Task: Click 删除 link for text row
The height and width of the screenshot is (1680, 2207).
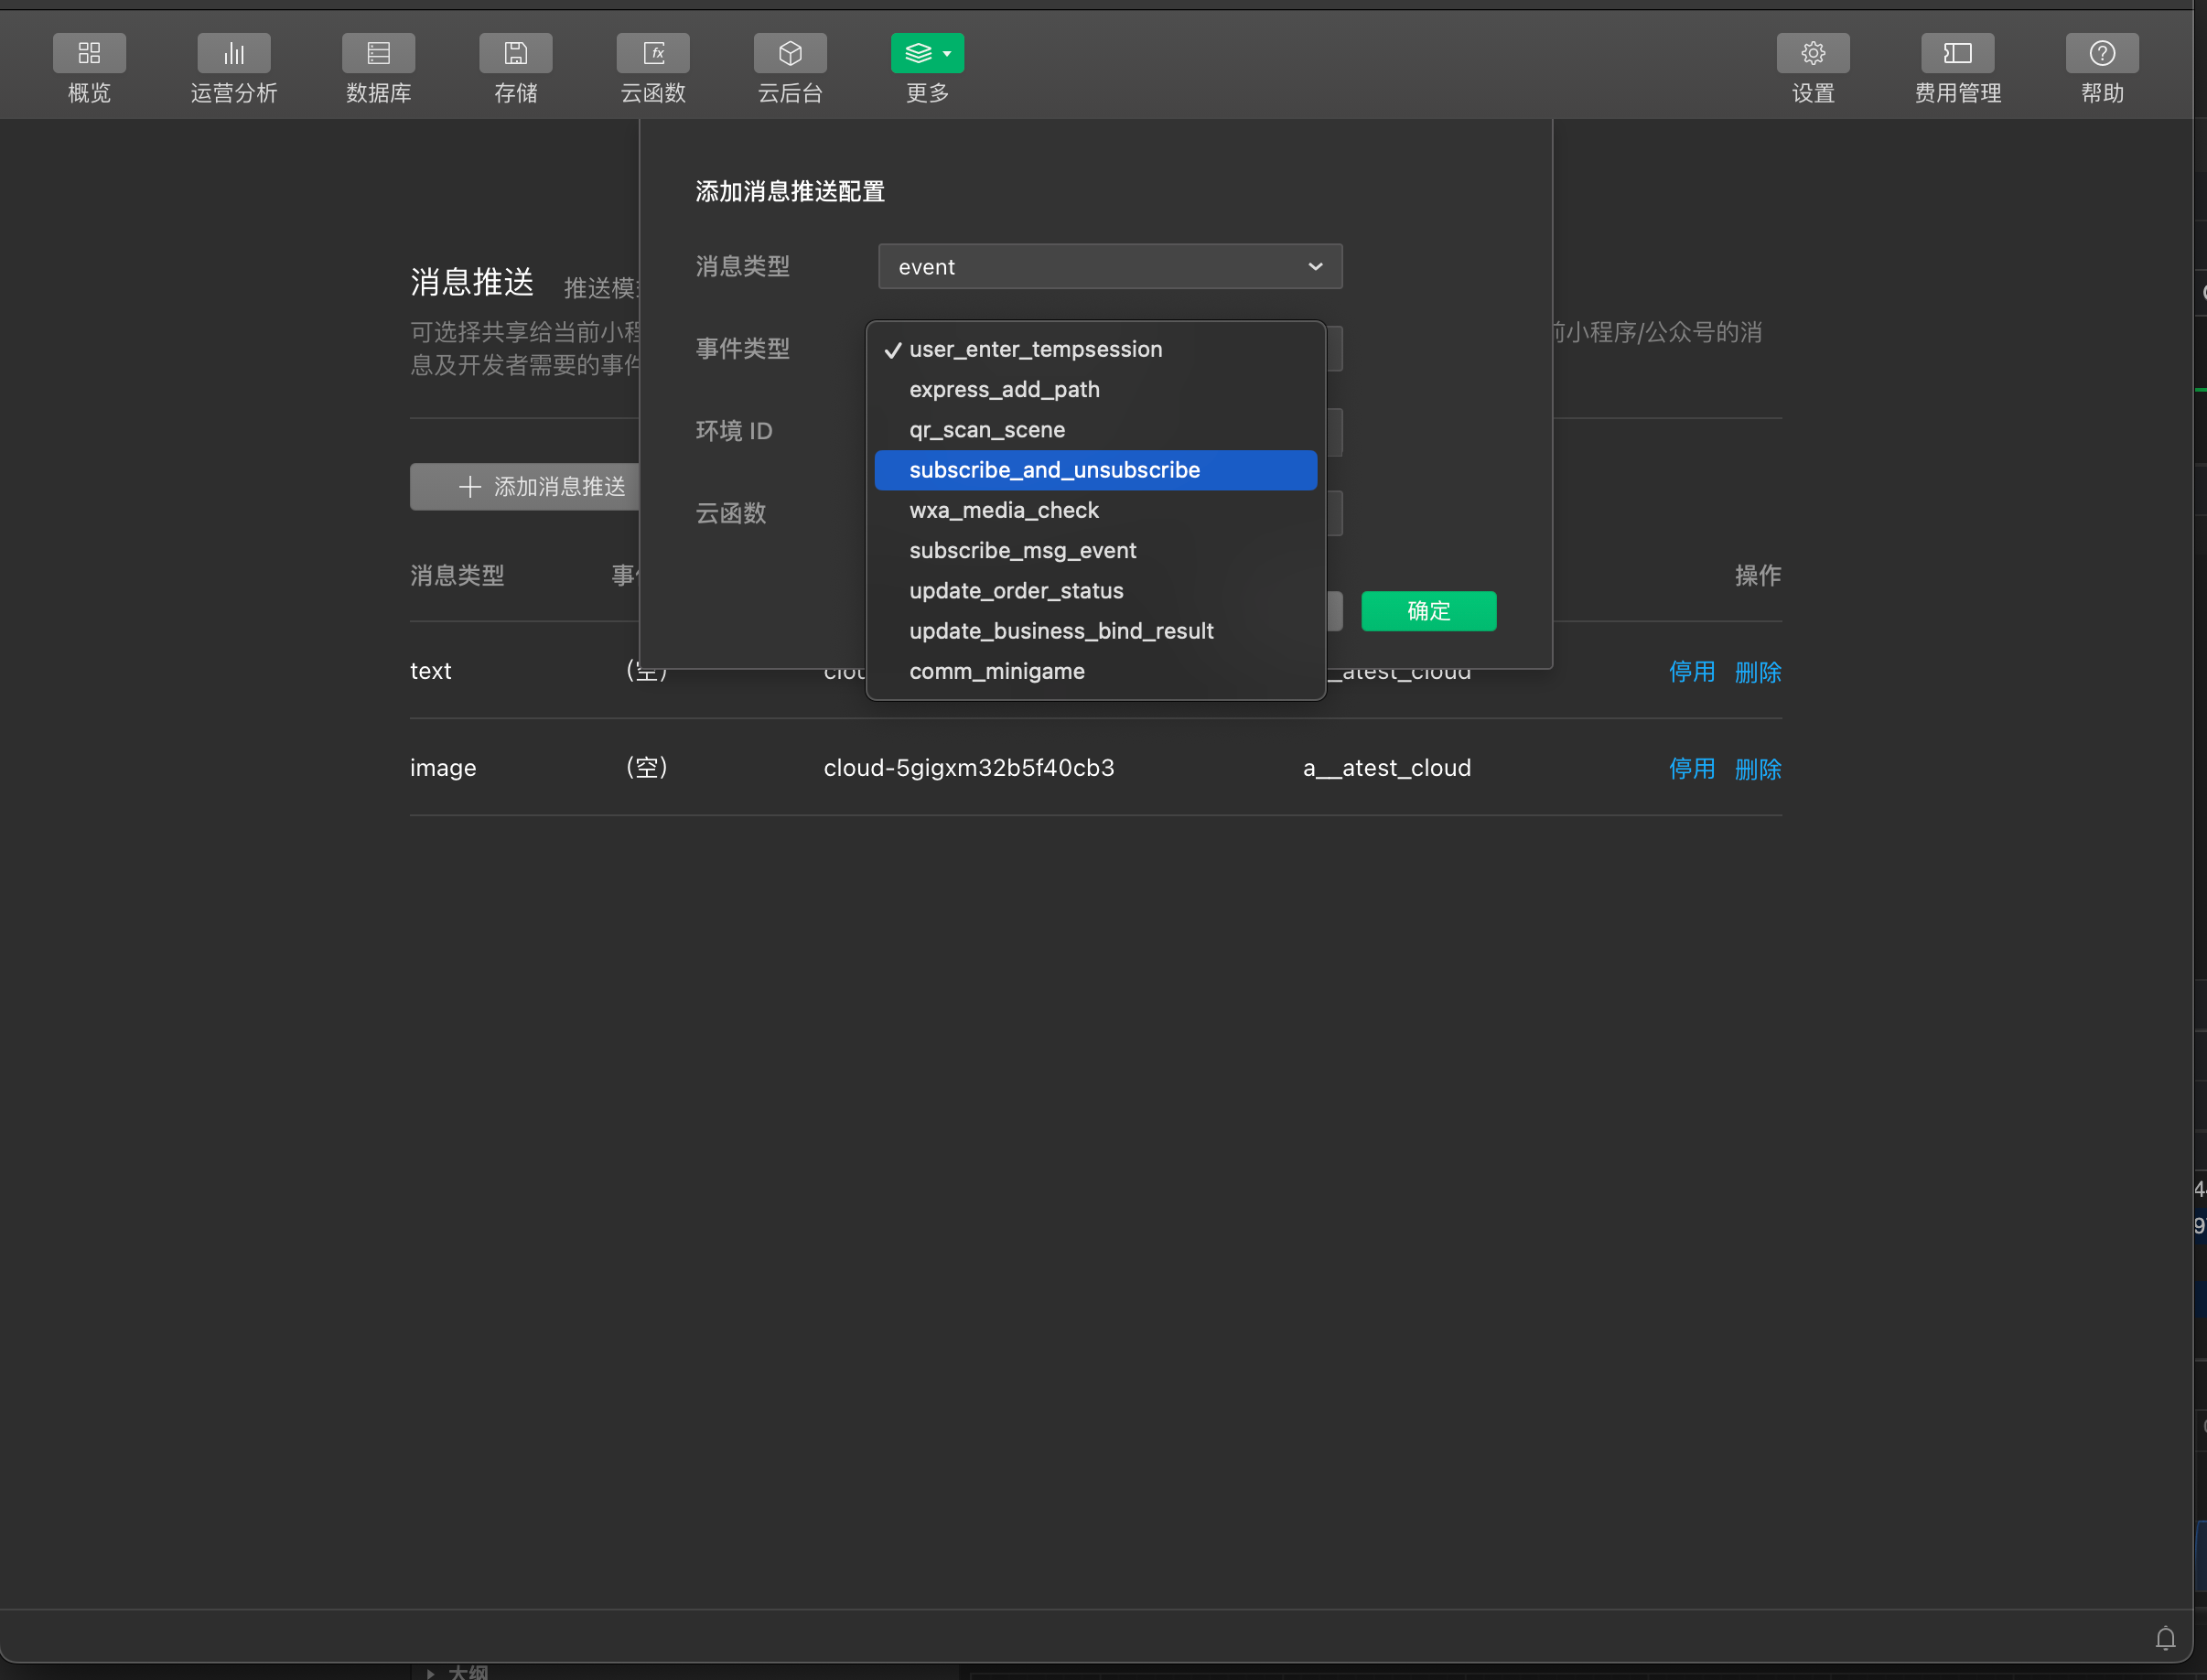Action: point(1757,672)
